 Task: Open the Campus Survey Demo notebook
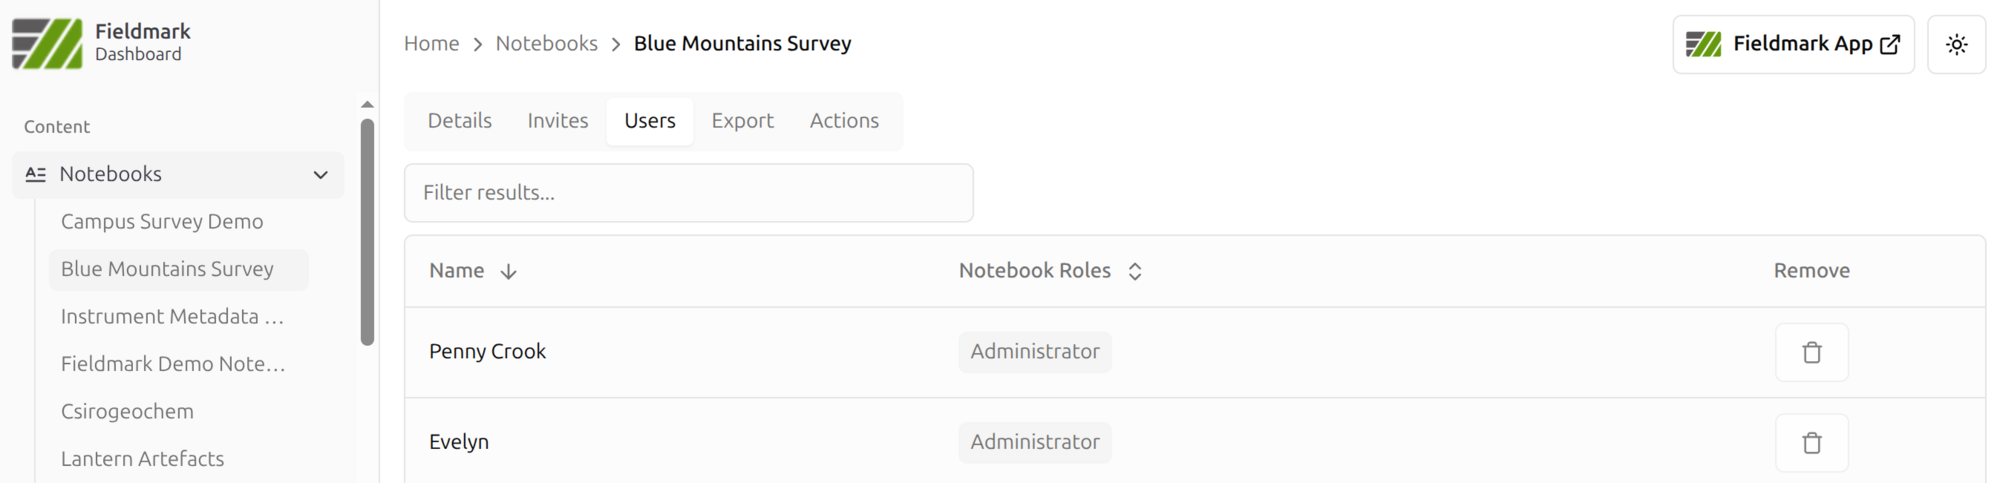tap(162, 222)
